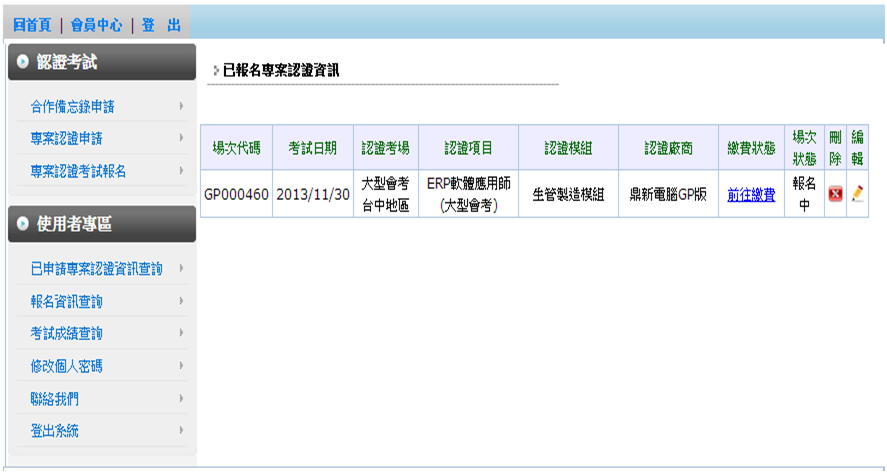Click the 場次狀態 column header
Image resolution: width=887 pixels, height=472 pixels.
[x=804, y=148]
